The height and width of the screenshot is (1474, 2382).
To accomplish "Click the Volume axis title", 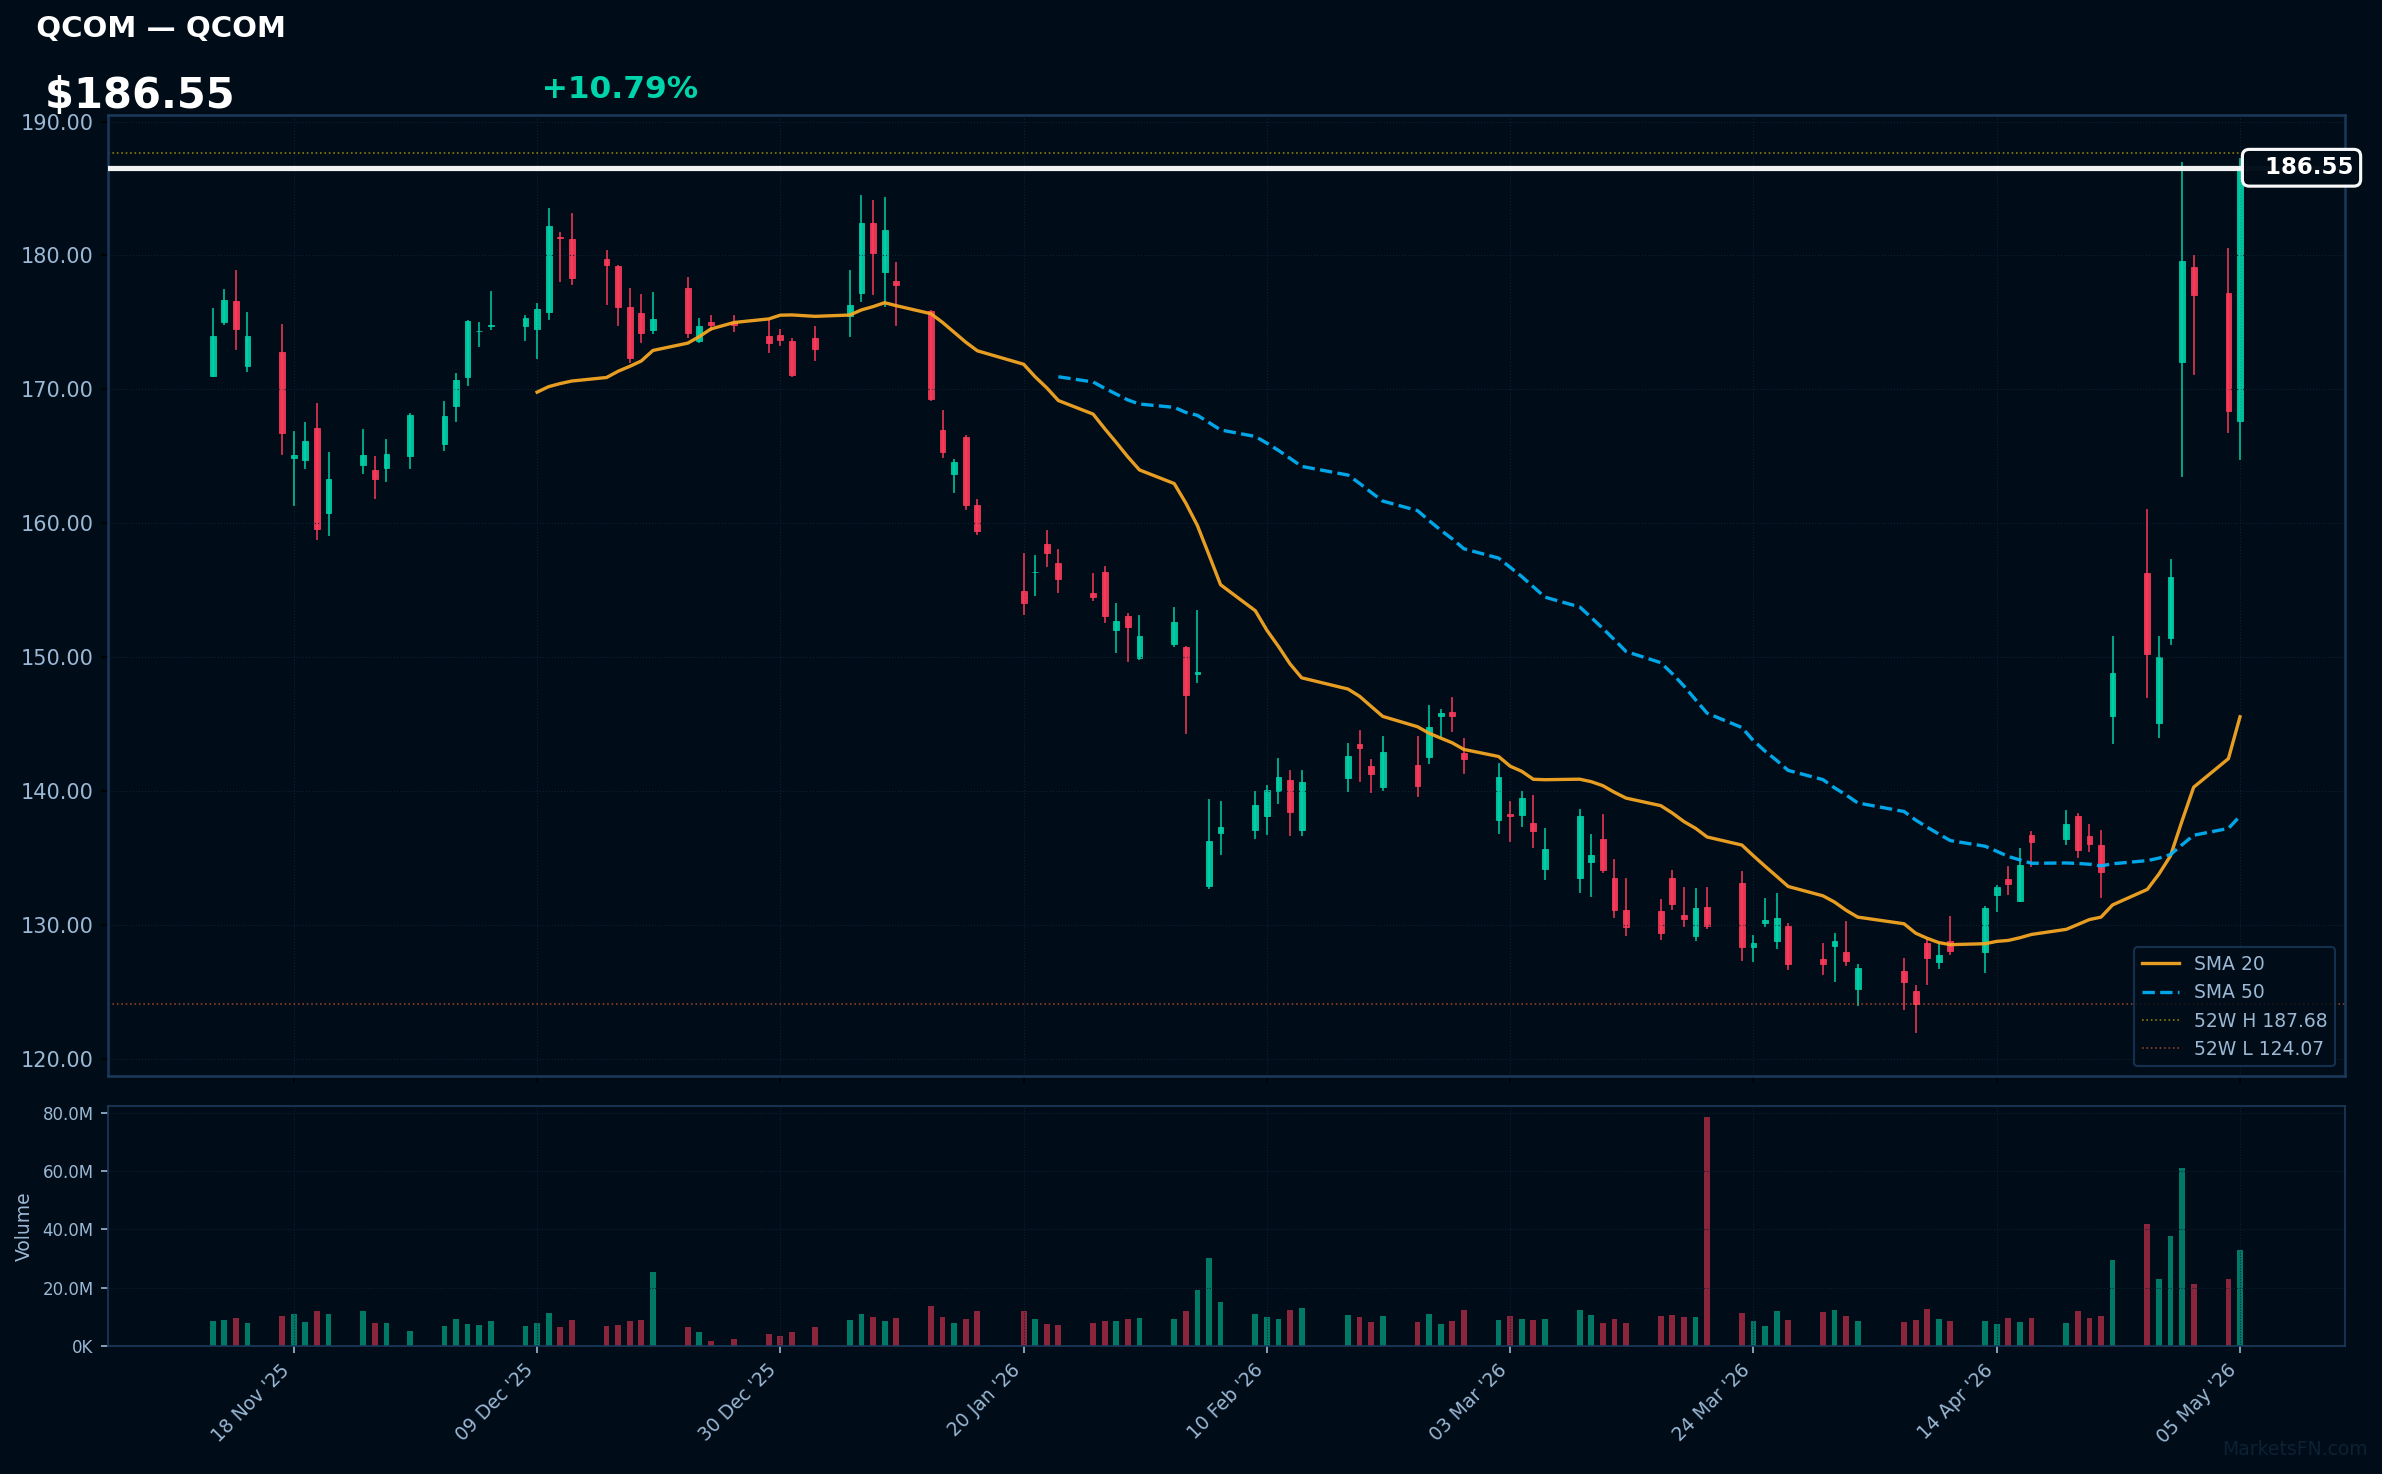I will [23, 1227].
